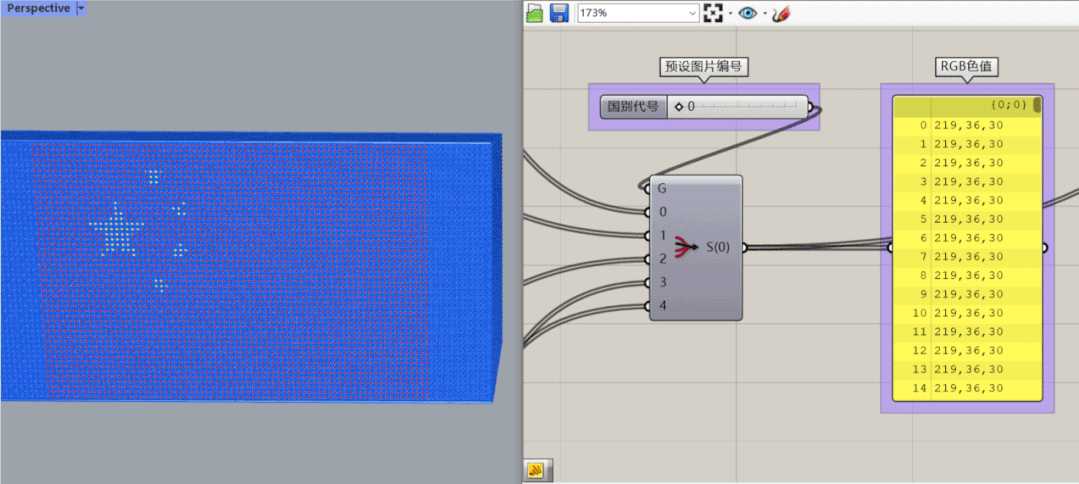Open a Grasshopper file with the folder icon
Viewport: 1079px width, 484px height.
tap(535, 12)
